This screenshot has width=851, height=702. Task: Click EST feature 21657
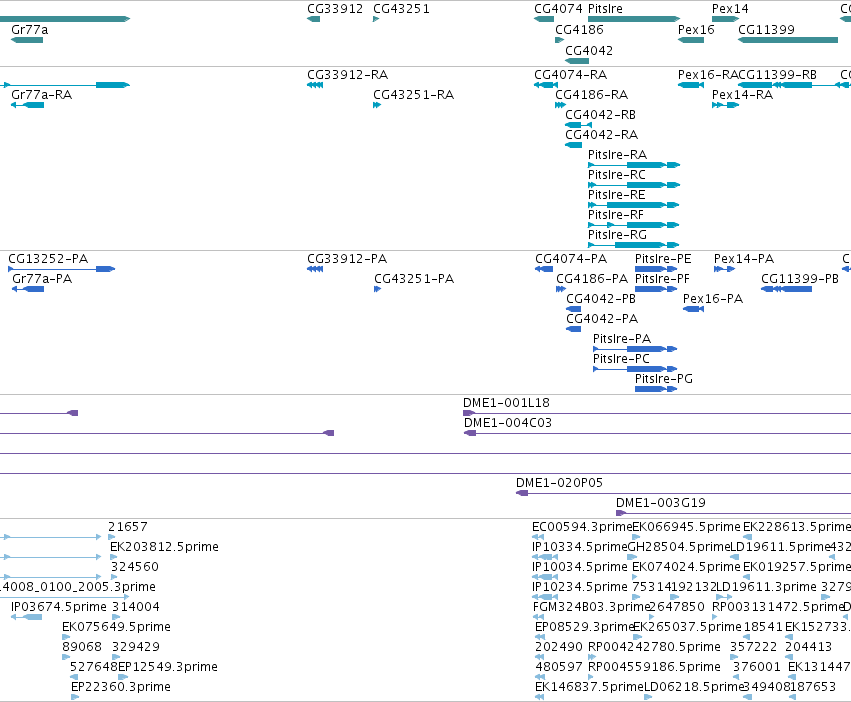112,537
